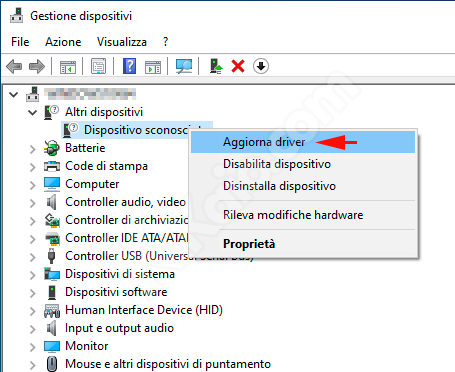Click the blue Help question mark icon
Image resolution: width=455 pixels, height=372 pixels.
[129, 66]
